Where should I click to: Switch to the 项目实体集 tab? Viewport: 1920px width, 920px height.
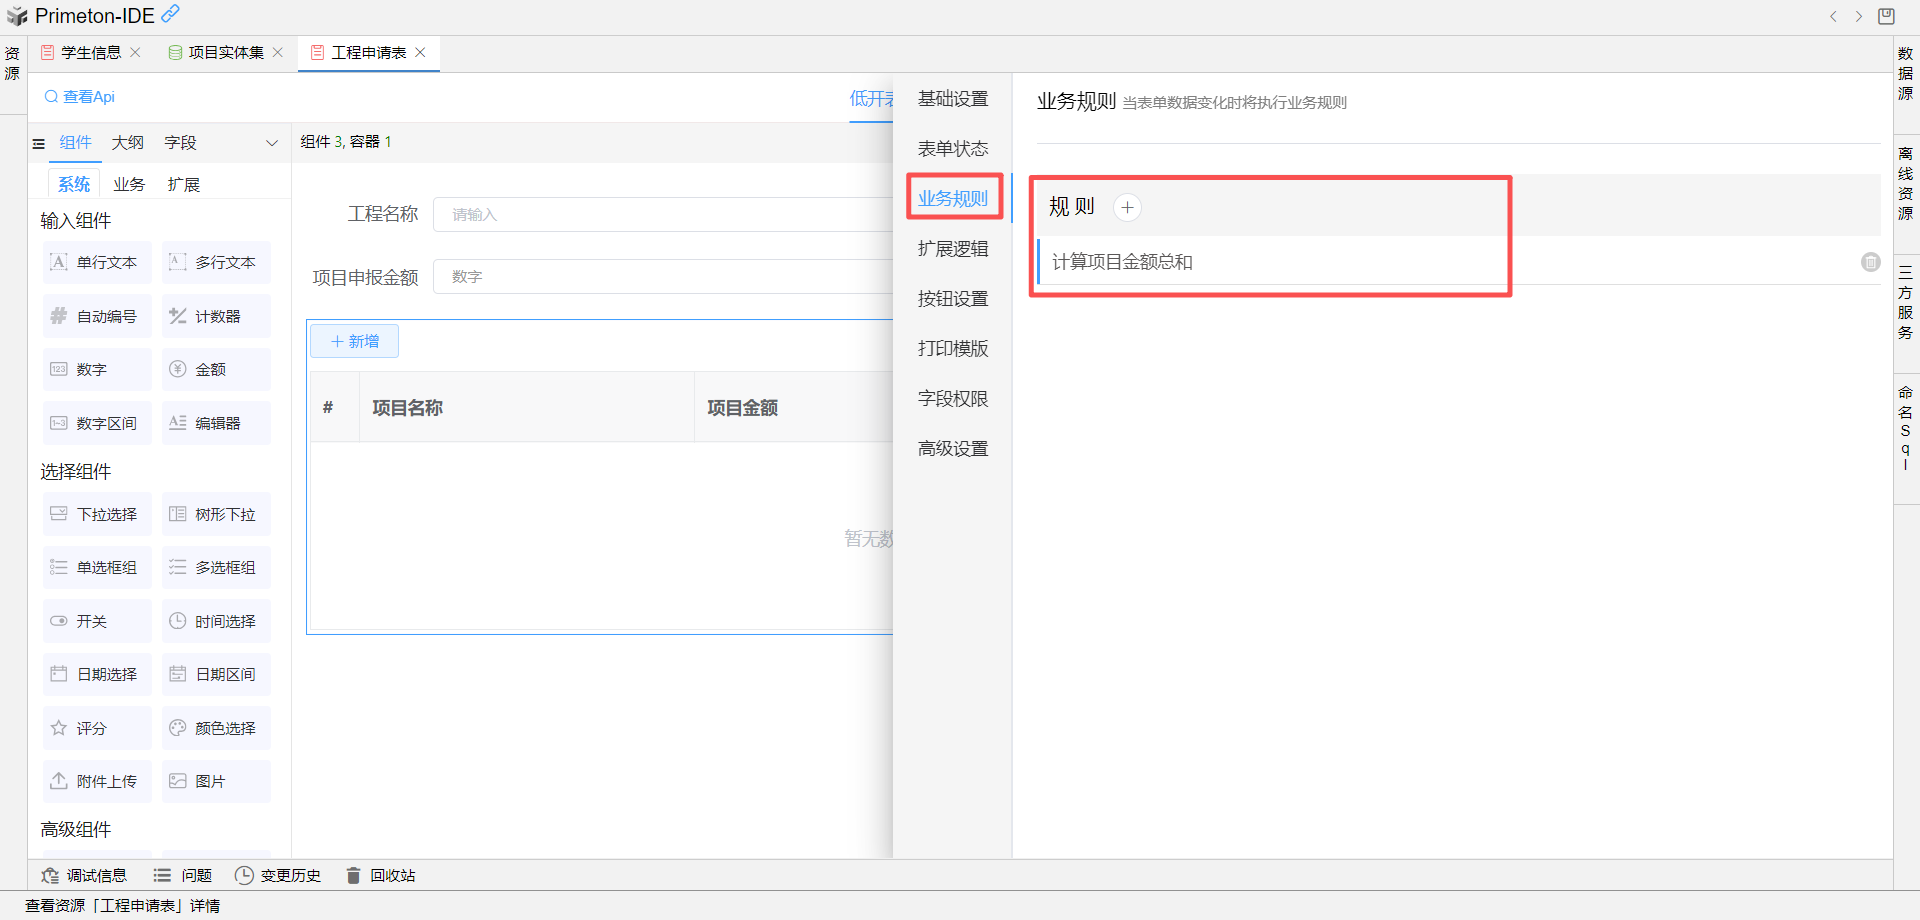225,52
